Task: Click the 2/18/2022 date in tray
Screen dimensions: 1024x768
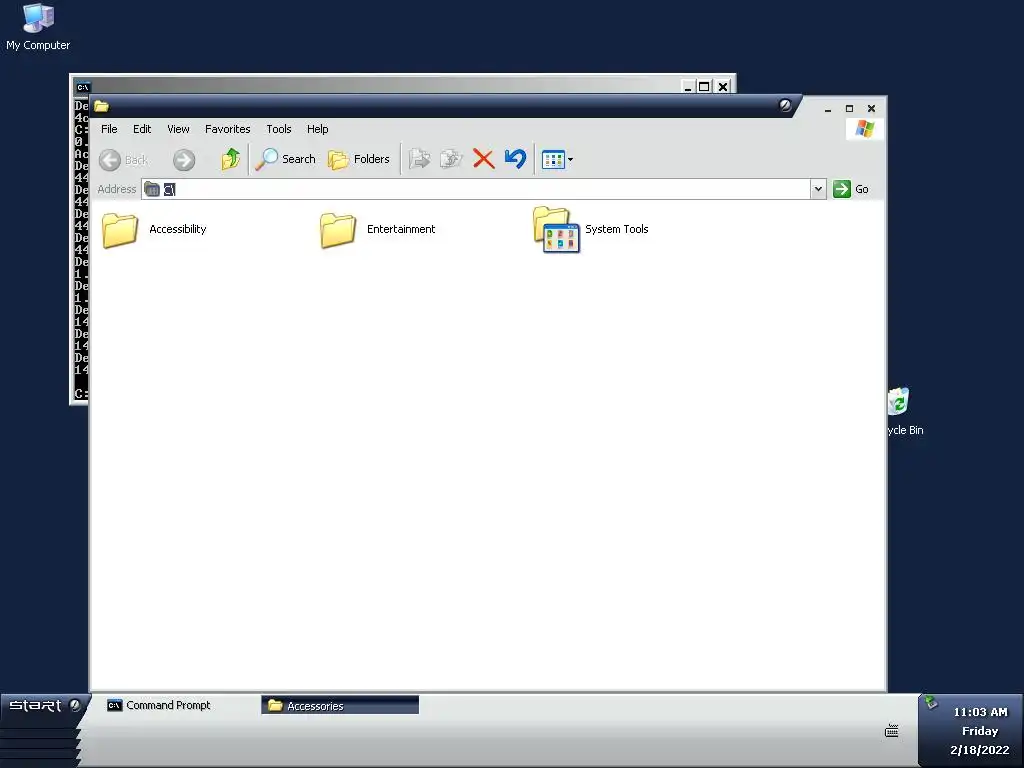Action: point(980,750)
